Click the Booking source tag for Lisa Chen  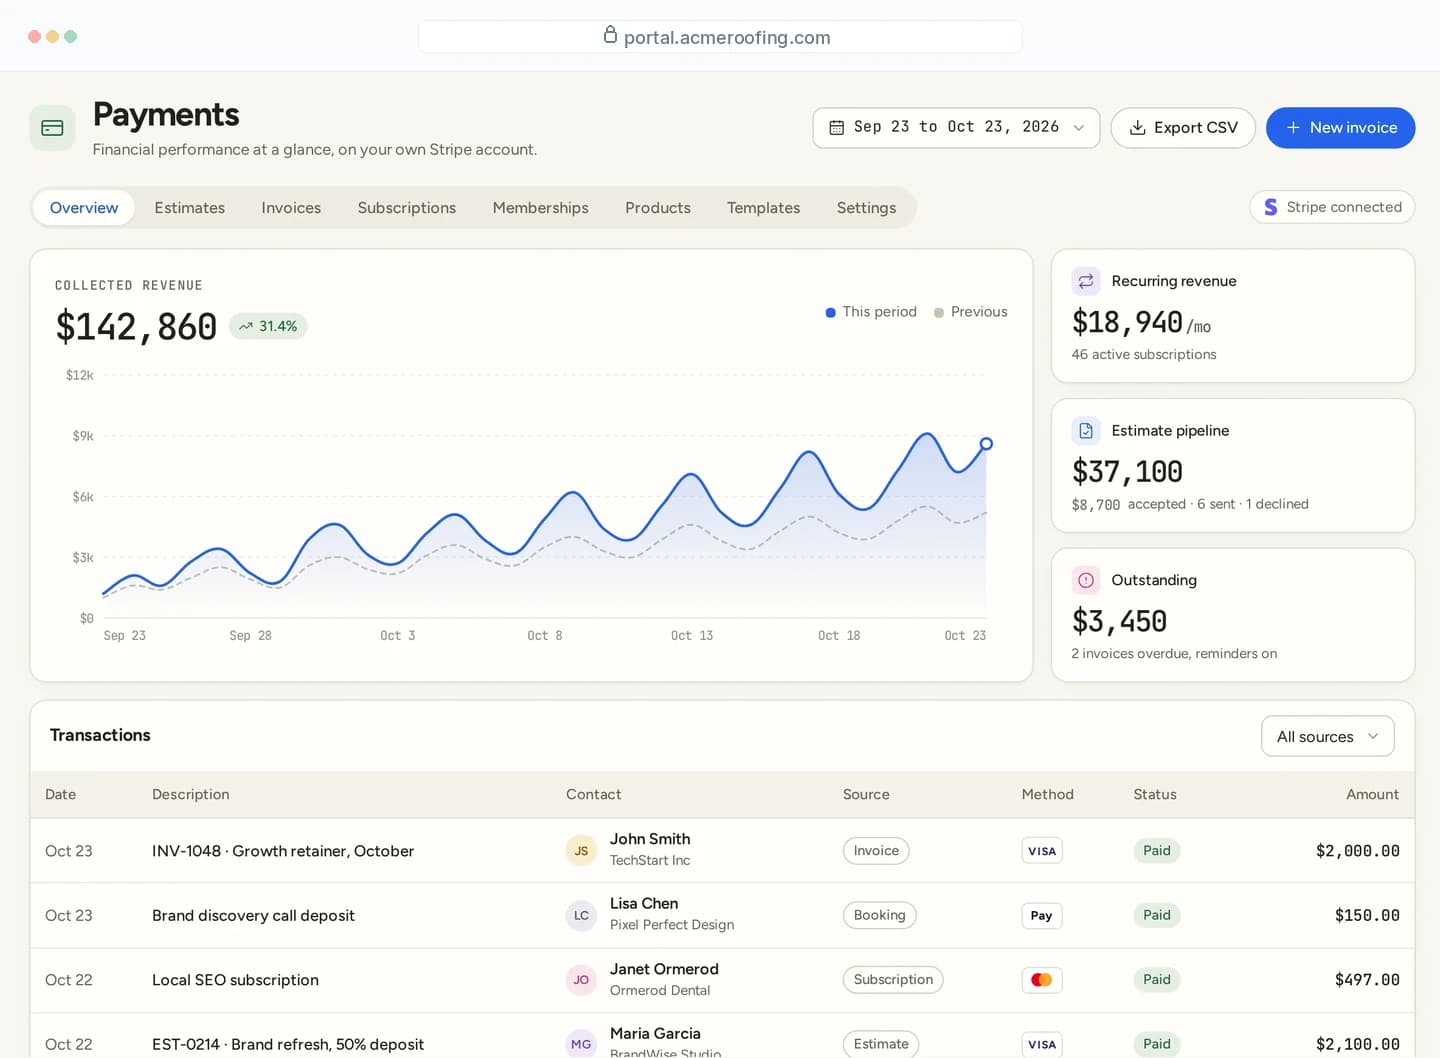(880, 916)
